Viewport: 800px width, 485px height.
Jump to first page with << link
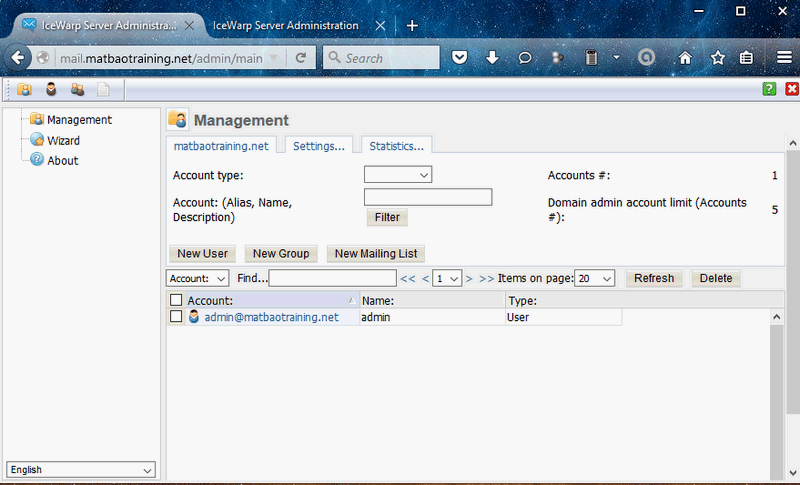tap(408, 278)
